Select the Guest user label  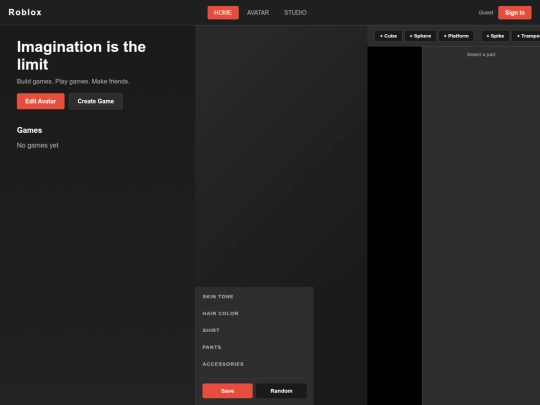(486, 13)
